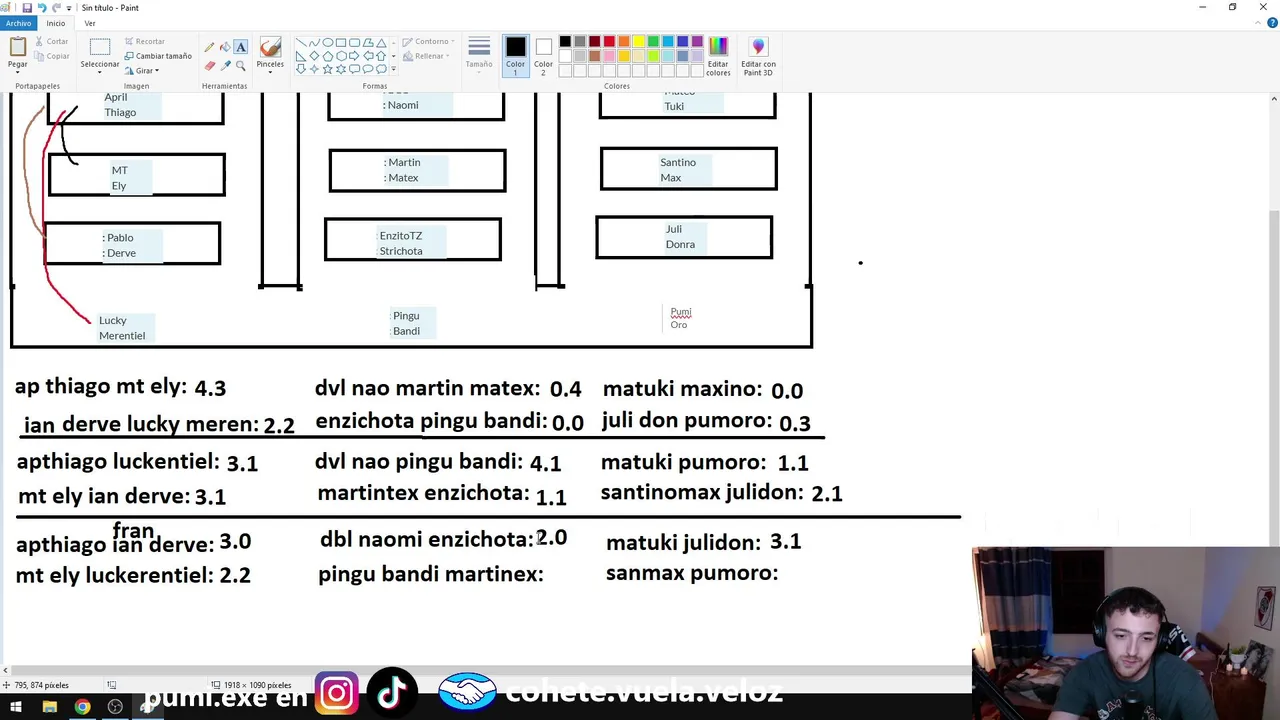The width and height of the screenshot is (1280, 720).
Task: Click the Recortar crop button
Action: 145,42
